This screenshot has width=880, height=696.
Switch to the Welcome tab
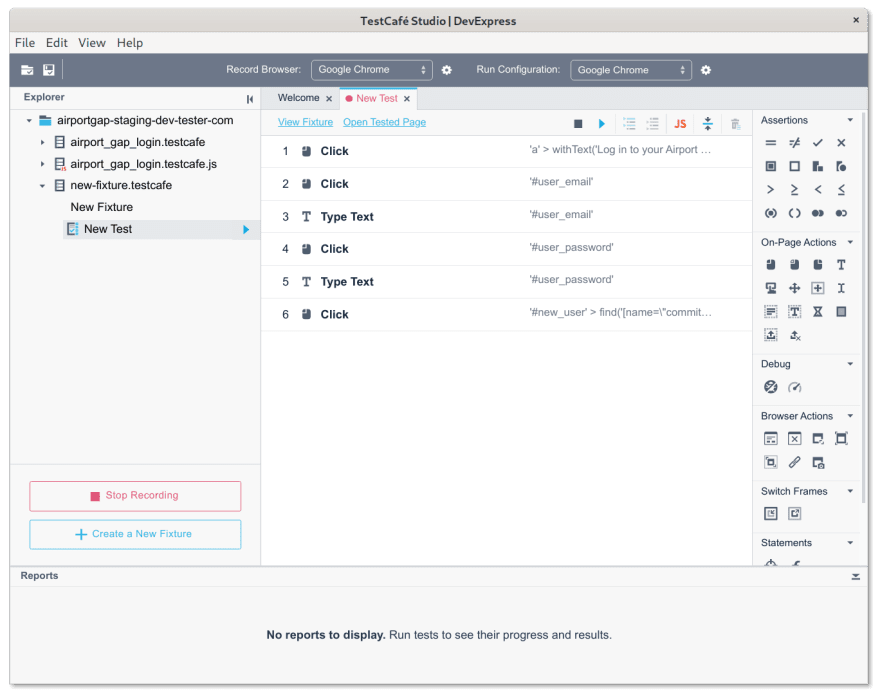click(299, 98)
